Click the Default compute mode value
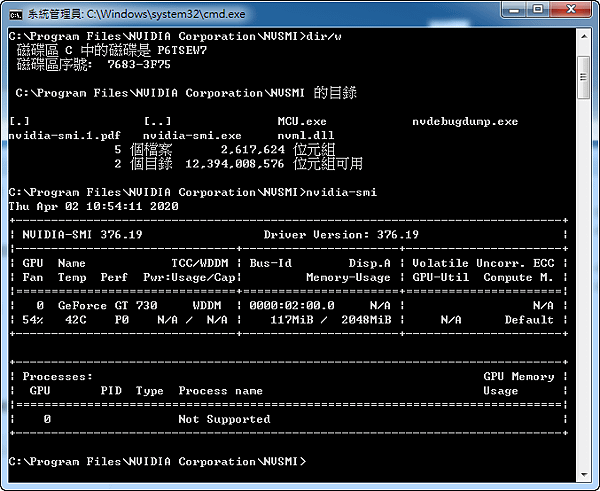This screenshot has width=600, height=491. click(x=529, y=320)
